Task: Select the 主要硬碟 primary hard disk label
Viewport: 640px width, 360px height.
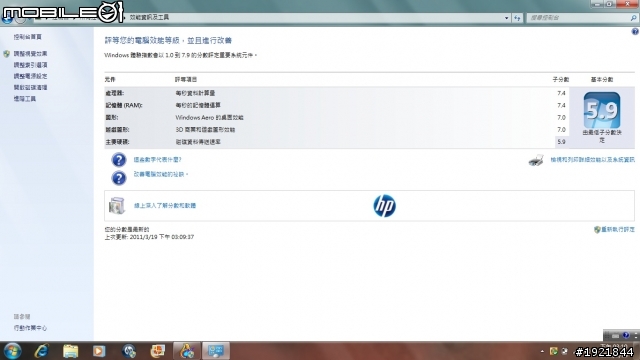Action: [117, 142]
